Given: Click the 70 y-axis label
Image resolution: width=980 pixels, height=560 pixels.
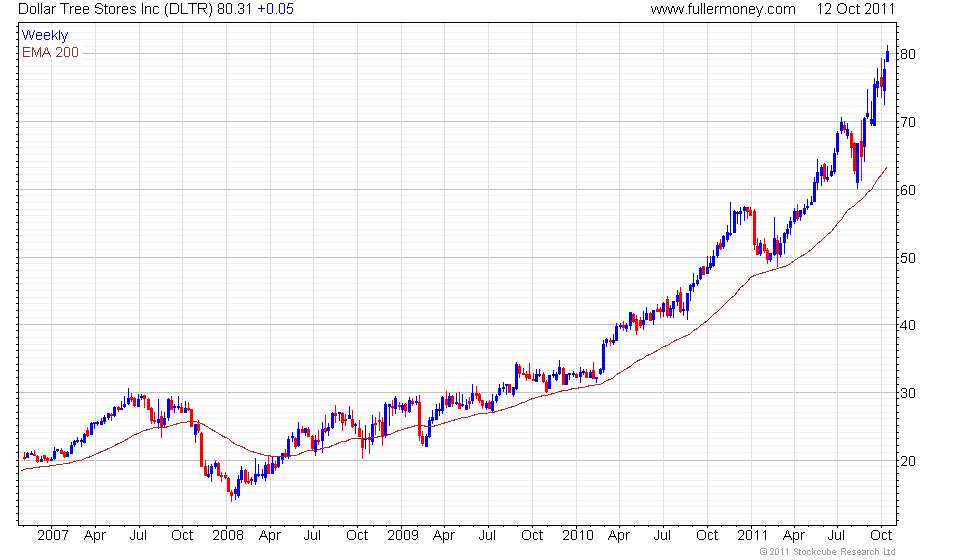Looking at the screenshot, I should pyautogui.click(x=908, y=122).
